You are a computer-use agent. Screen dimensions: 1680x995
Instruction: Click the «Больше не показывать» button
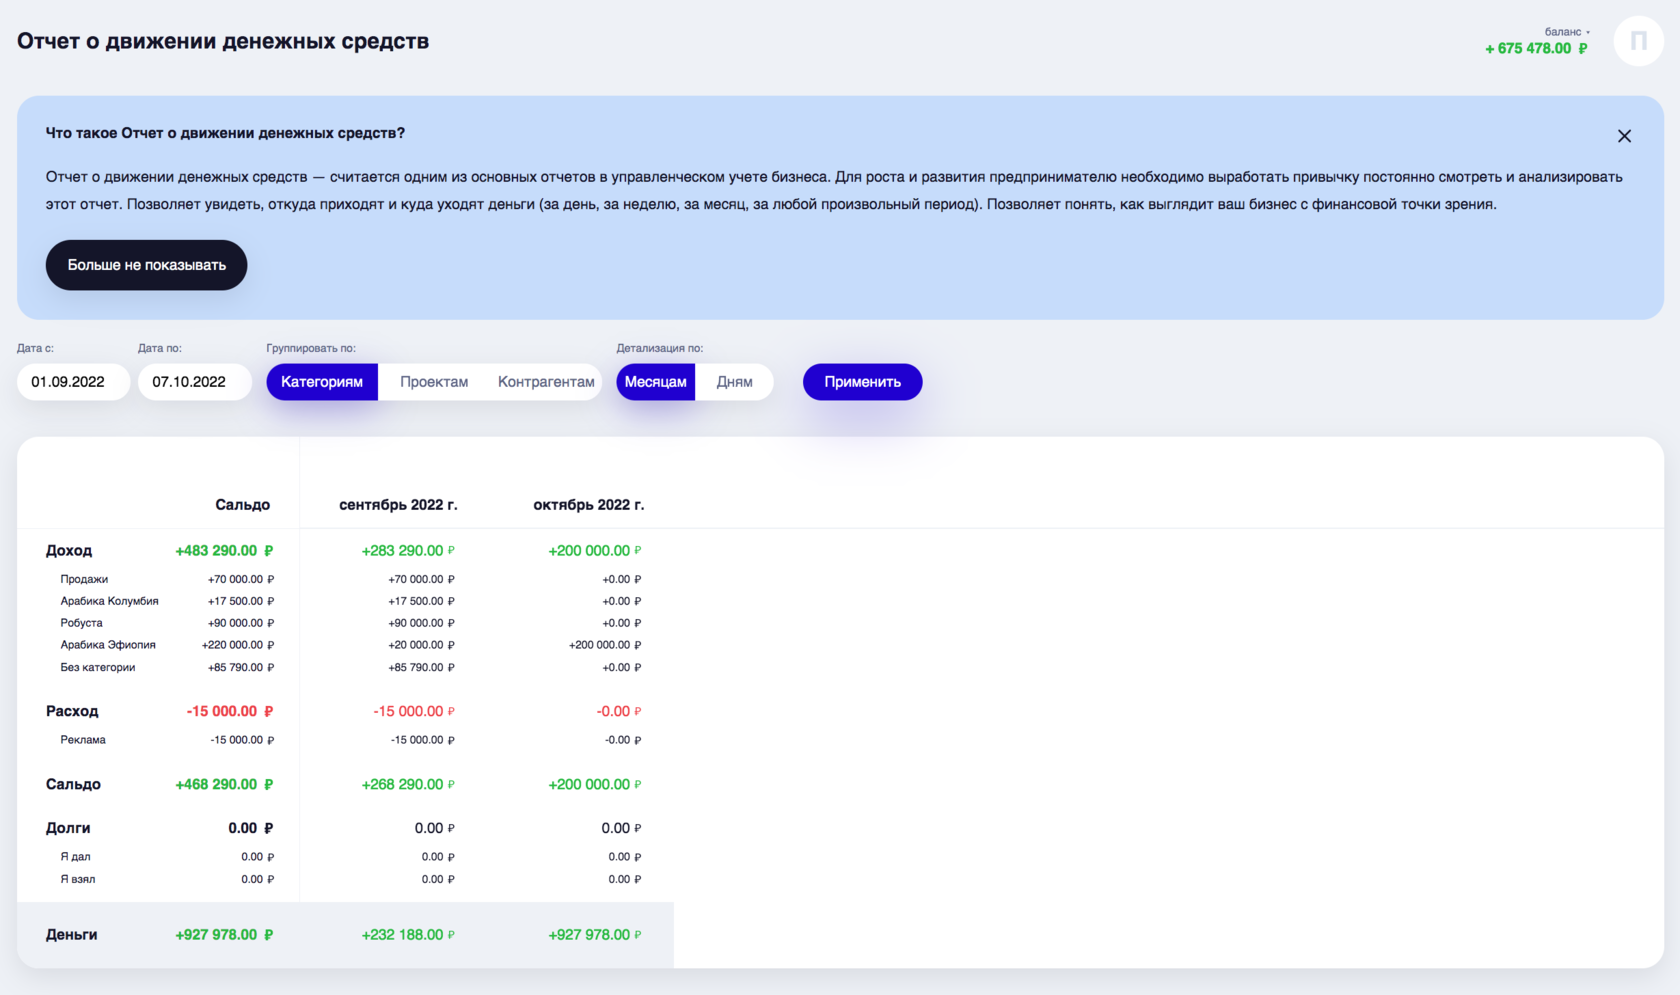[x=146, y=265]
